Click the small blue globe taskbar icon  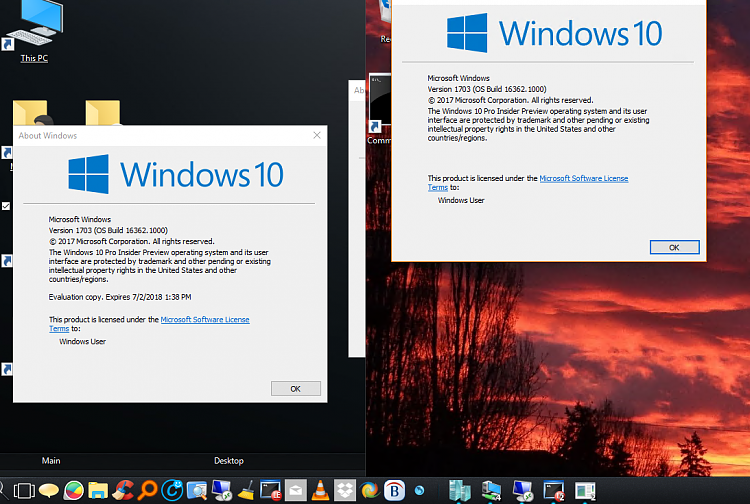tap(419, 491)
